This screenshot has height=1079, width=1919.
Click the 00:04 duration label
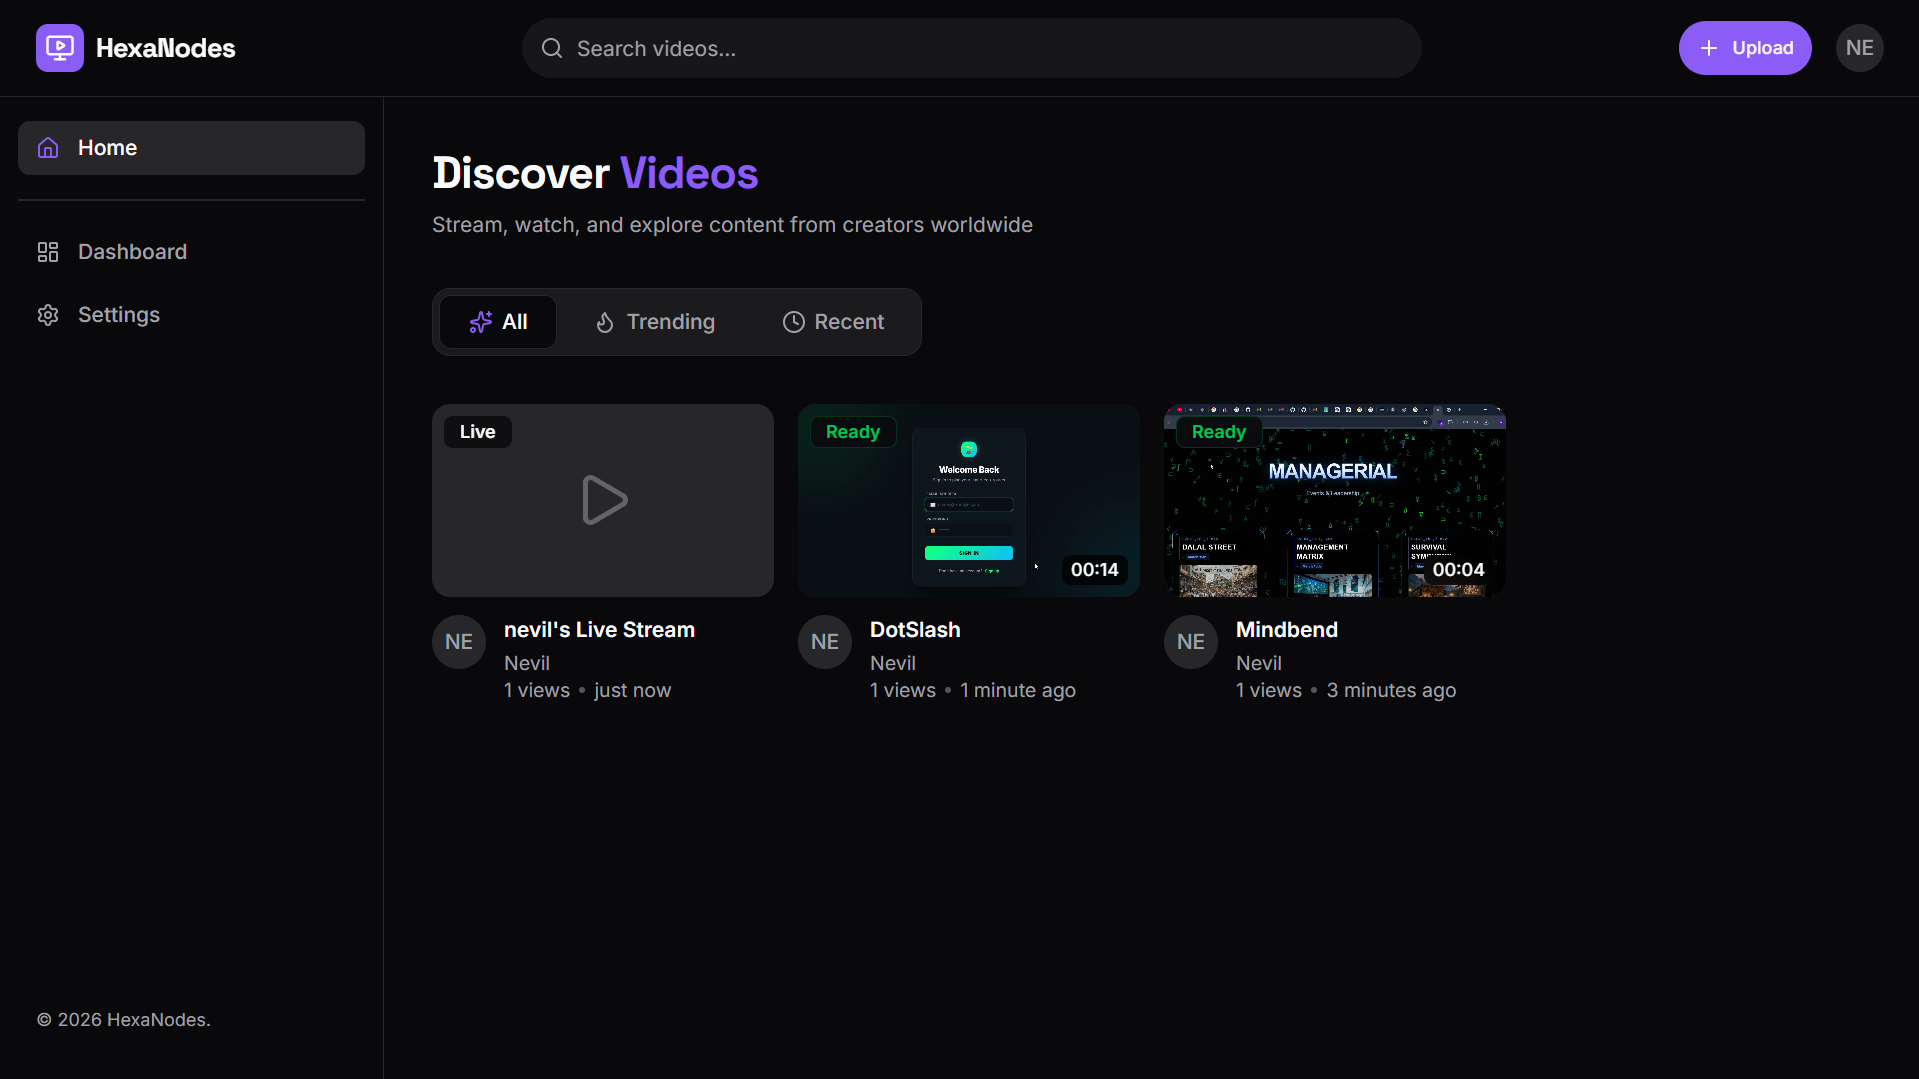pyautogui.click(x=1459, y=570)
